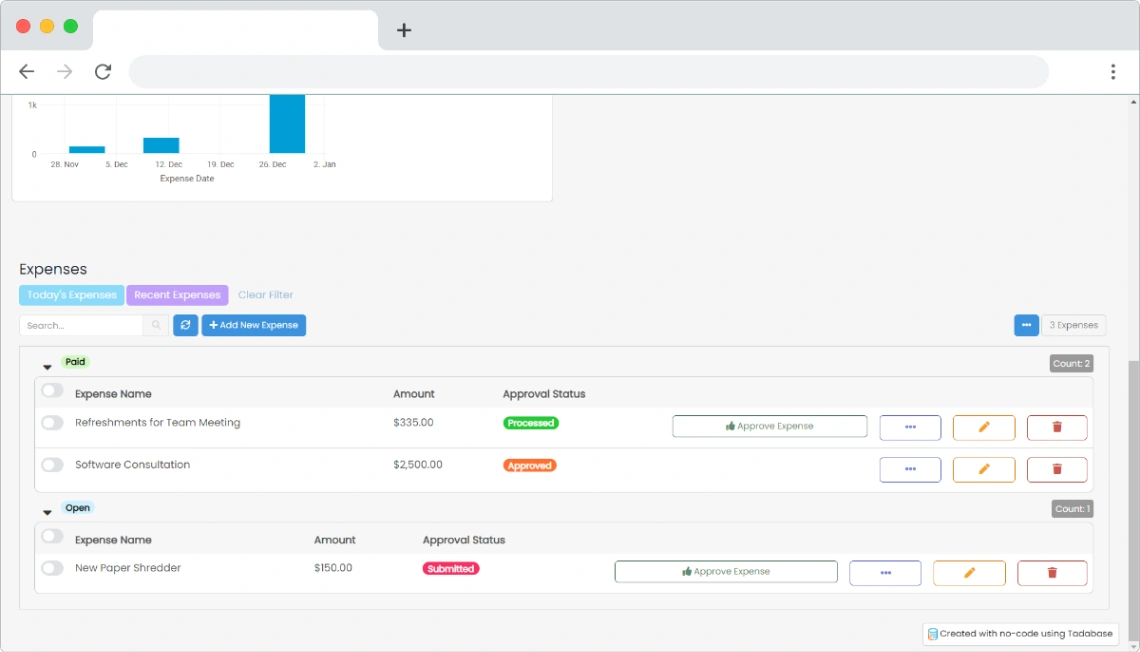This screenshot has height=652, width=1140.
Task: Collapse the Open expenses group
Action: click(x=47, y=513)
